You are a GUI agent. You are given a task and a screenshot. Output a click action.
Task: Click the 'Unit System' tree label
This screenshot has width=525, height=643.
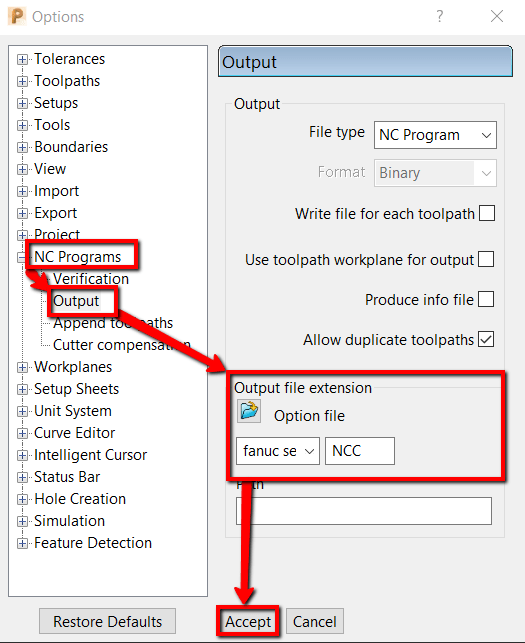point(73,411)
